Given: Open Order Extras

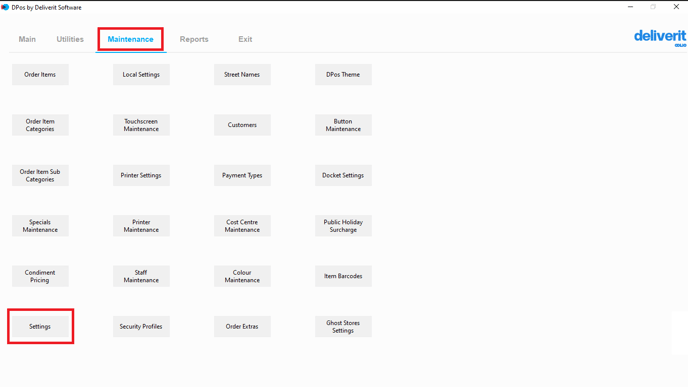Looking at the screenshot, I should 242,326.
